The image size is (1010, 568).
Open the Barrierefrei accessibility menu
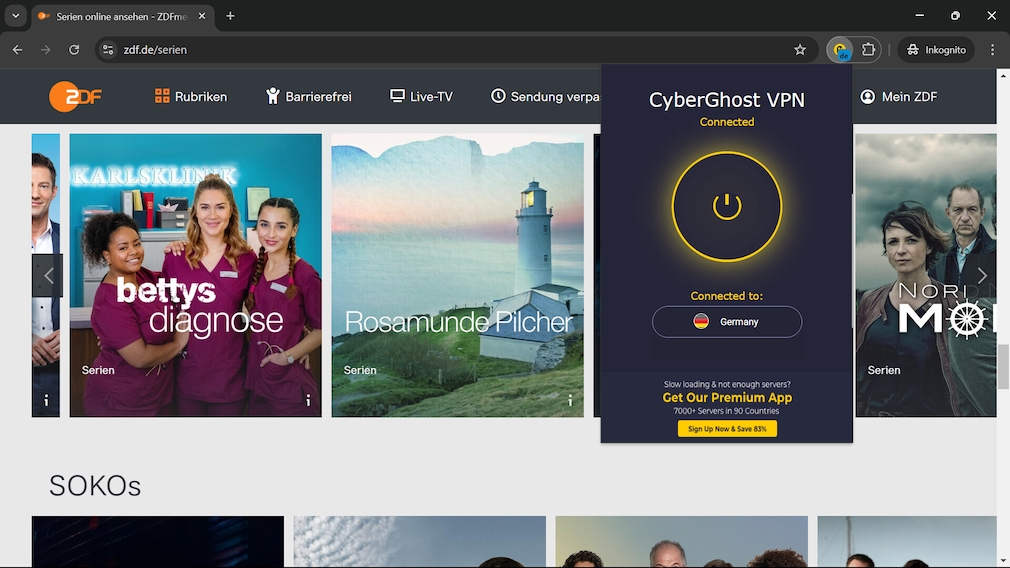(x=308, y=97)
